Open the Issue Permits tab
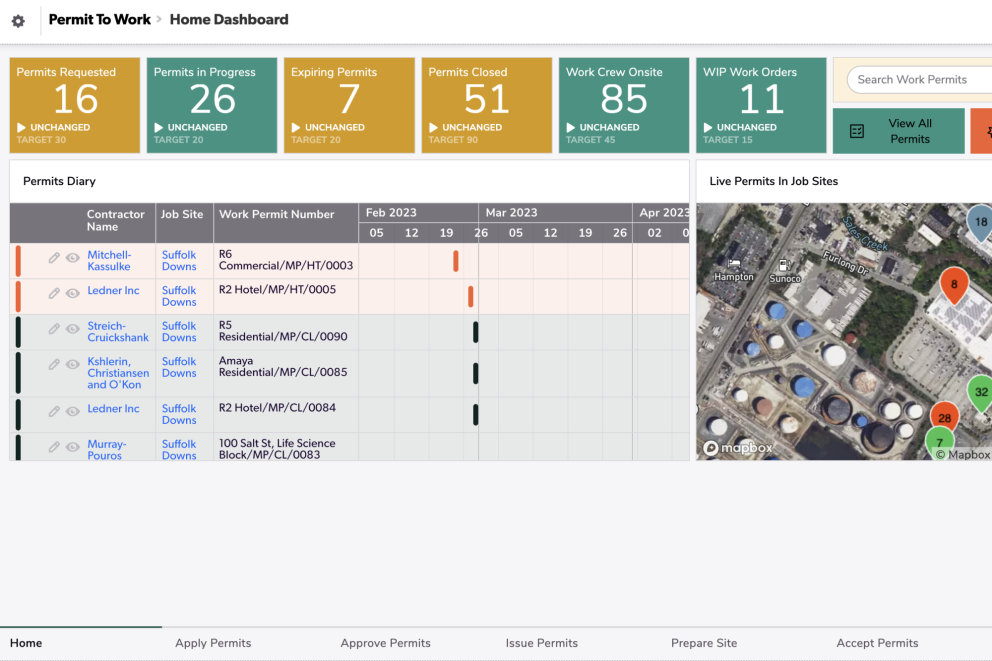This screenshot has width=992, height=661. pyautogui.click(x=541, y=643)
